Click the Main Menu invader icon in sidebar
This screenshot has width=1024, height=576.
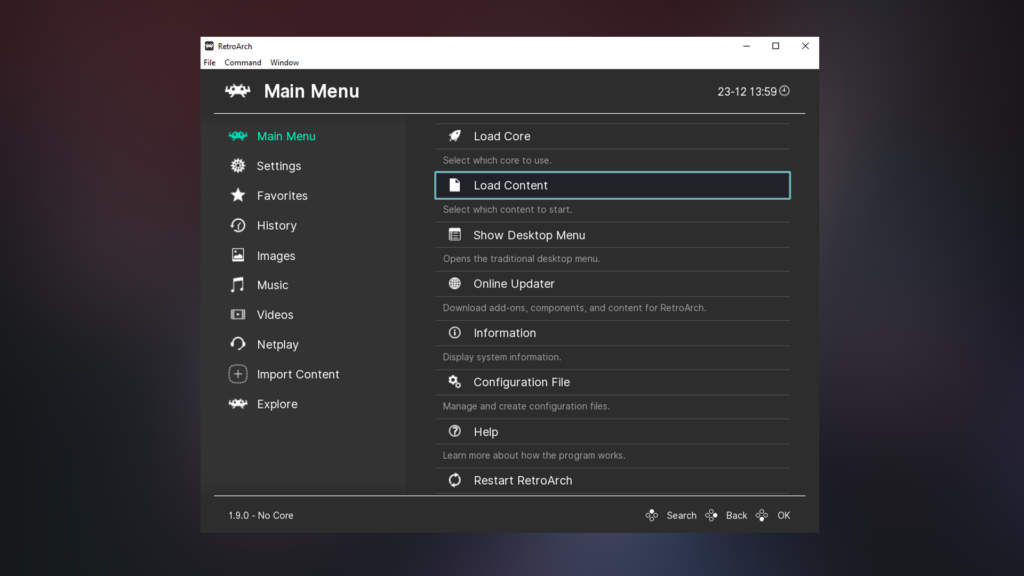pos(238,136)
